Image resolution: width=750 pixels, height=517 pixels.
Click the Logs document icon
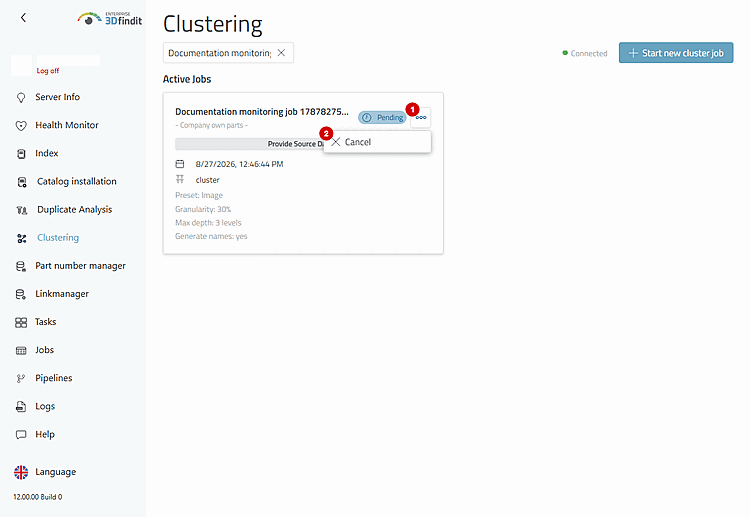(x=21, y=407)
